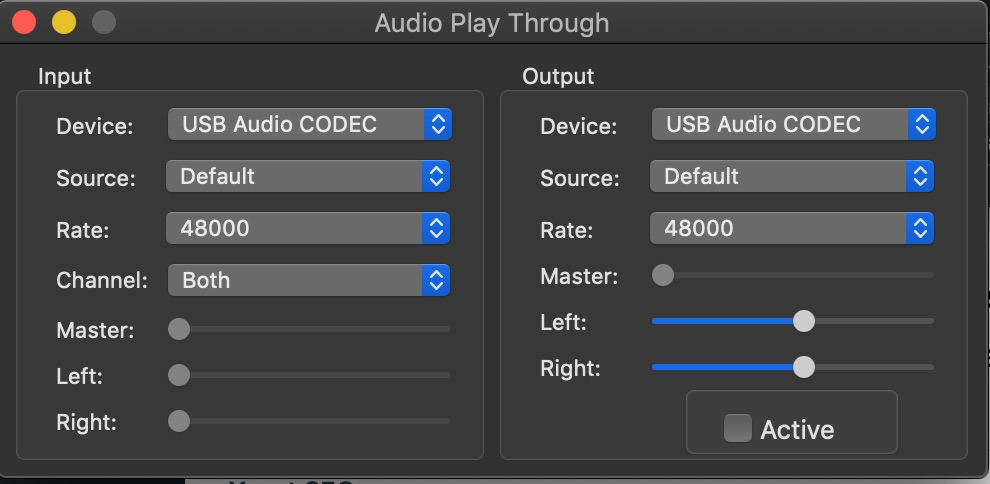This screenshot has height=484, width=990.
Task: Open the Input Device dropdown
Action: coord(309,125)
